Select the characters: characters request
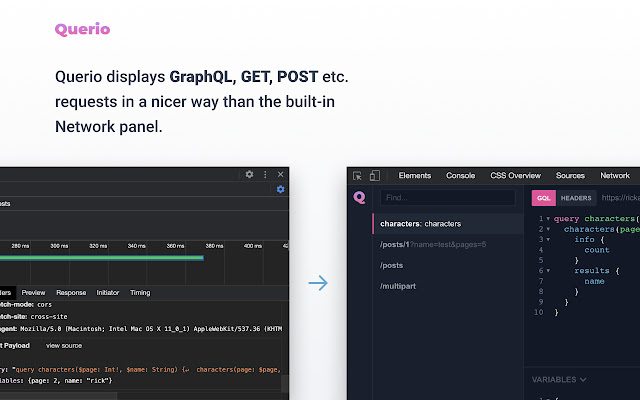The height and width of the screenshot is (400, 640). tap(448, 224)
